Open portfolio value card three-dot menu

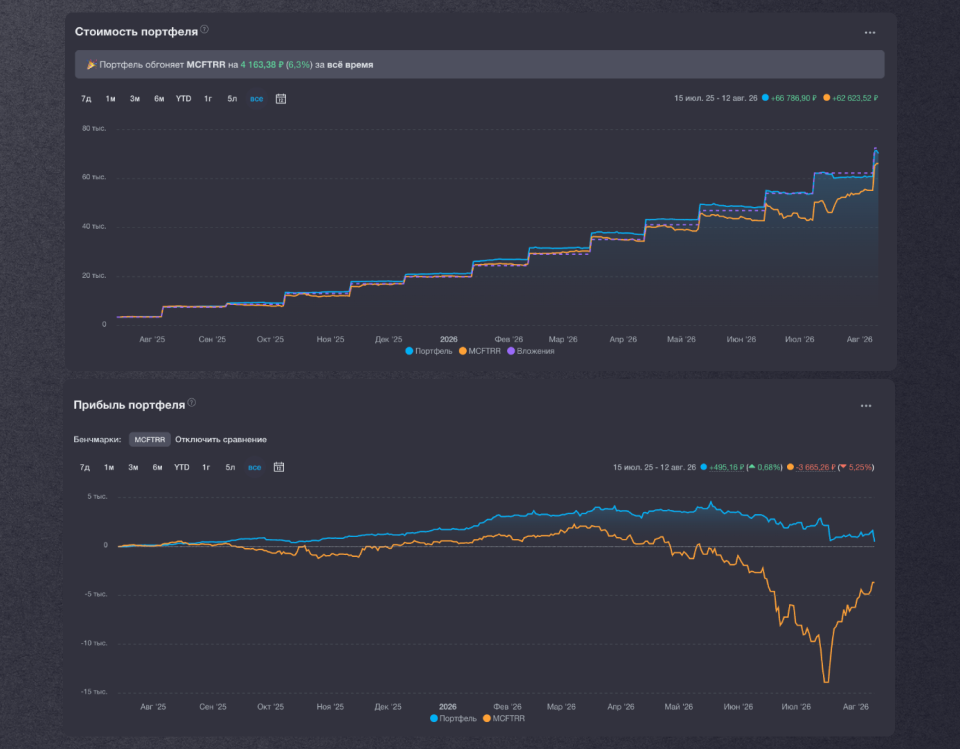869,32
